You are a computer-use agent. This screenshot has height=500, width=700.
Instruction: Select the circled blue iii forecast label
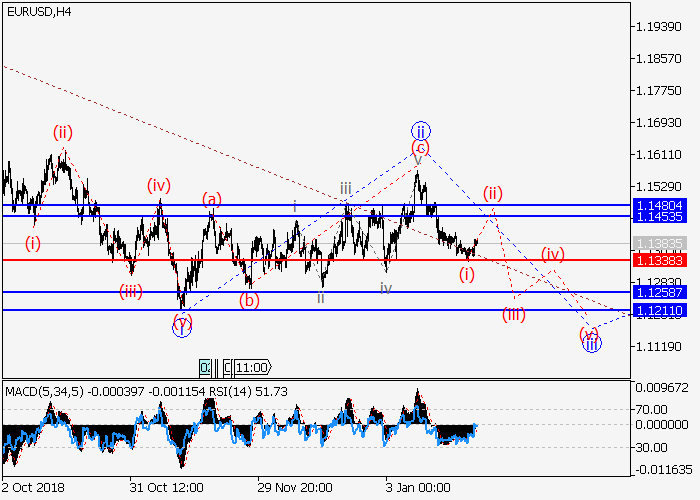591,344
